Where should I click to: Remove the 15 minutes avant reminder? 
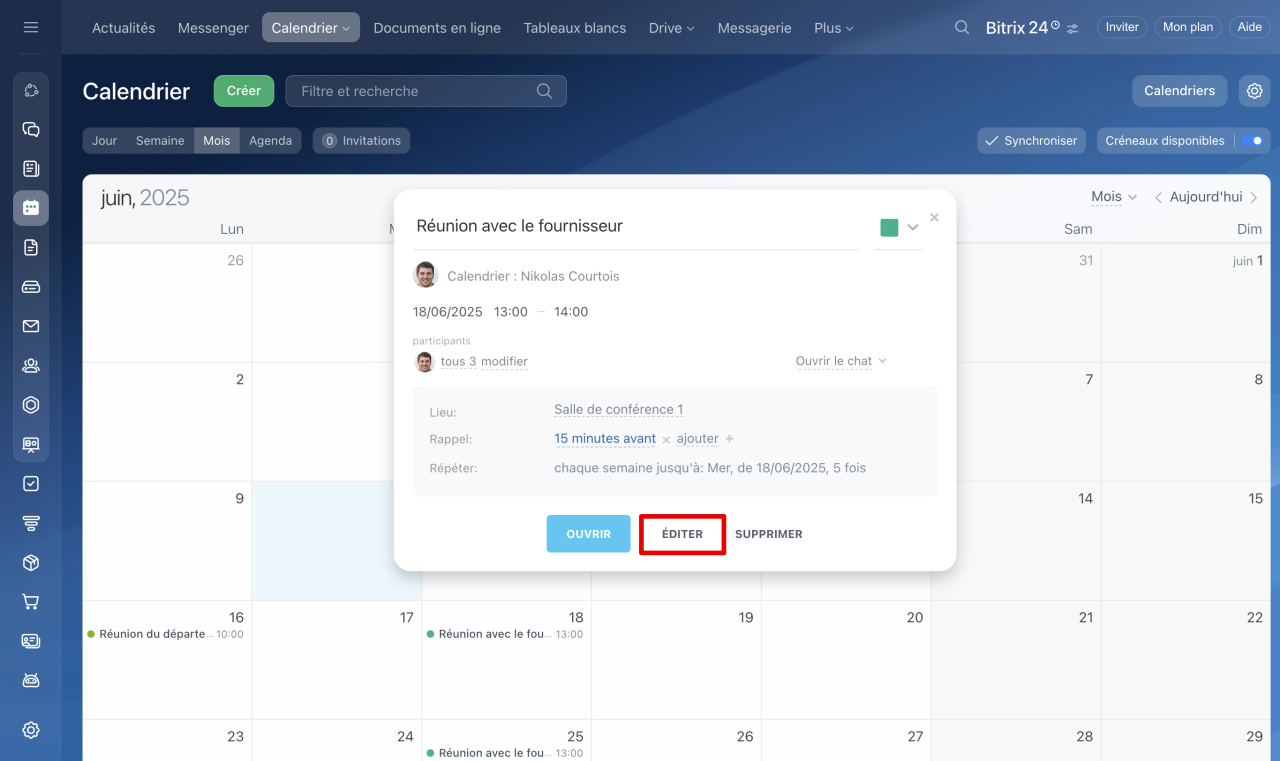pos(666,439)
